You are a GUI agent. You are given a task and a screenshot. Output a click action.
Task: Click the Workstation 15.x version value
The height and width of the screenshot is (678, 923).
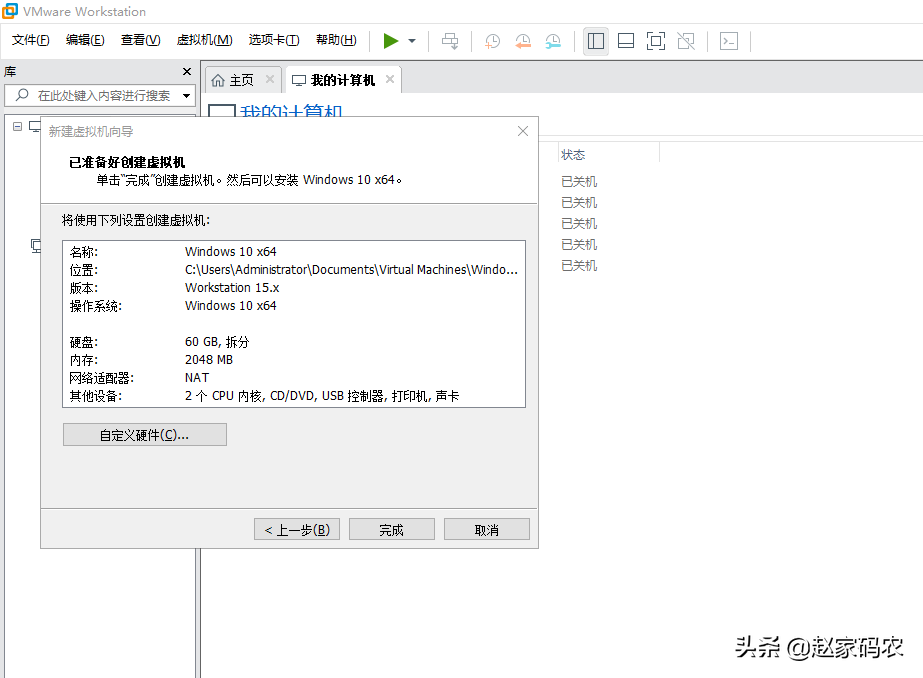coord(232,288)
